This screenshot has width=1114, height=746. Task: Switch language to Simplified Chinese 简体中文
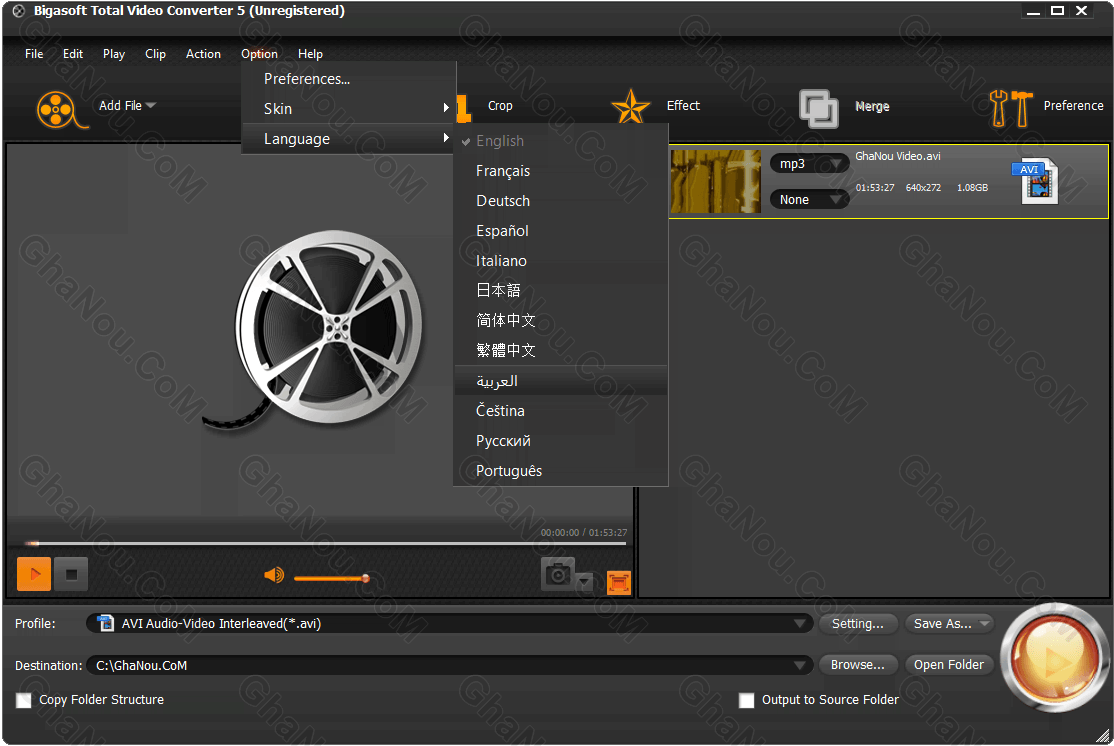click(561, 320)
